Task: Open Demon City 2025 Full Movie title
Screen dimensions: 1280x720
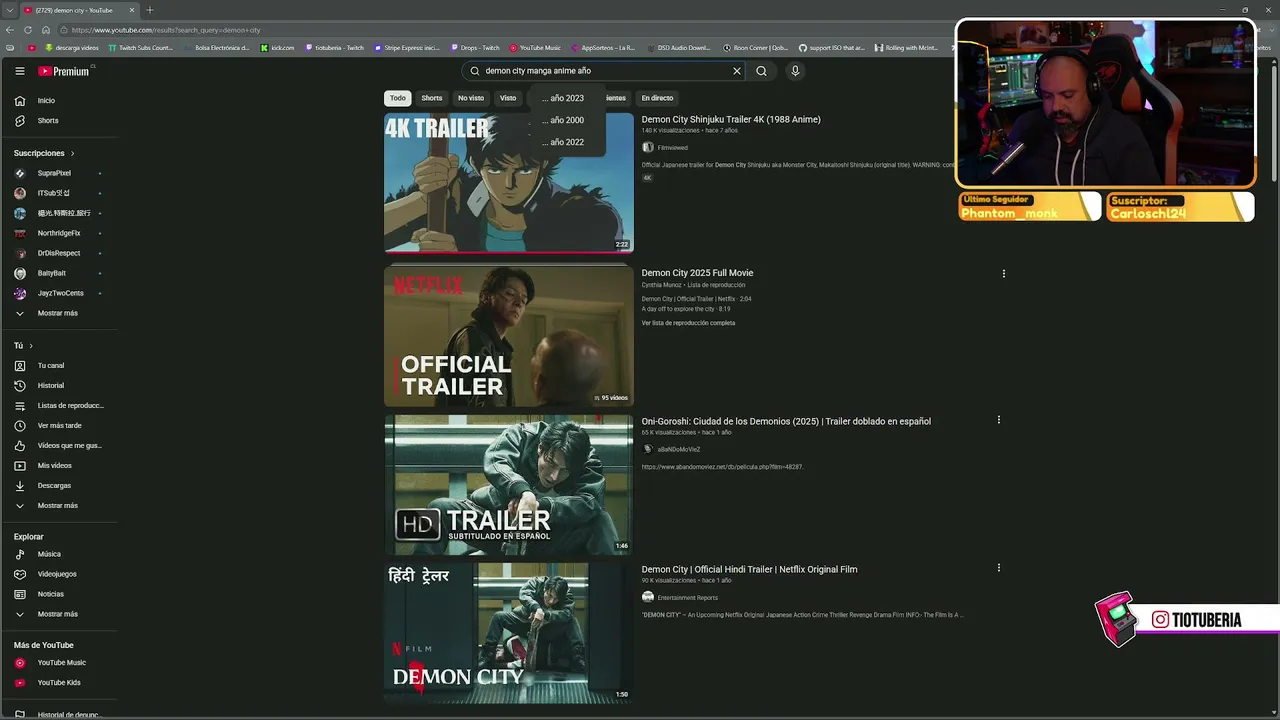Action: point(697,273)
